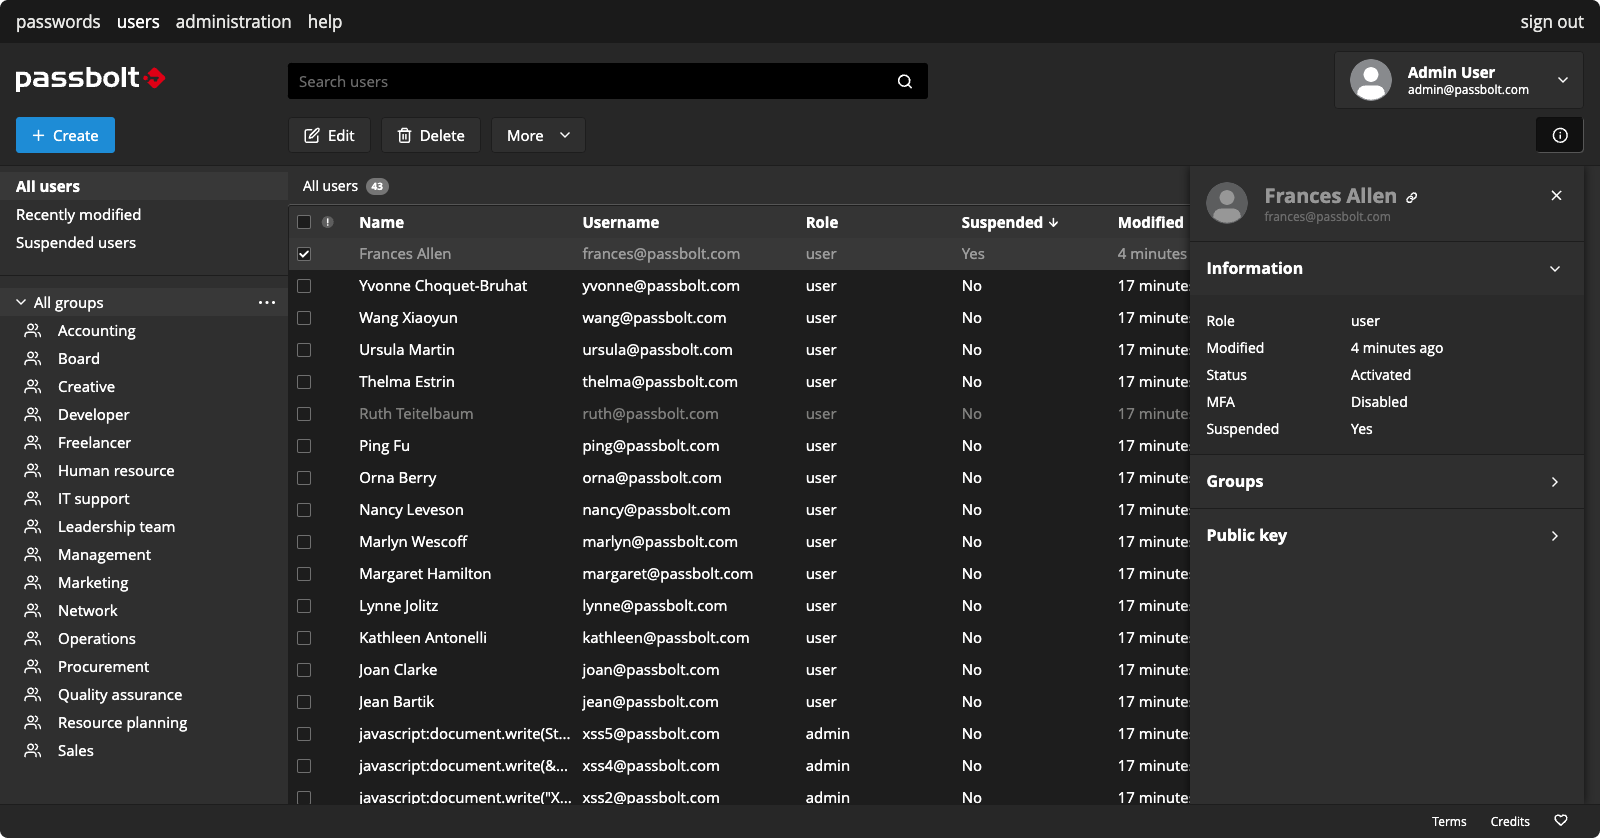Select the Recently modified filter
Screen dimensions: 1600x838
(78, 214)
